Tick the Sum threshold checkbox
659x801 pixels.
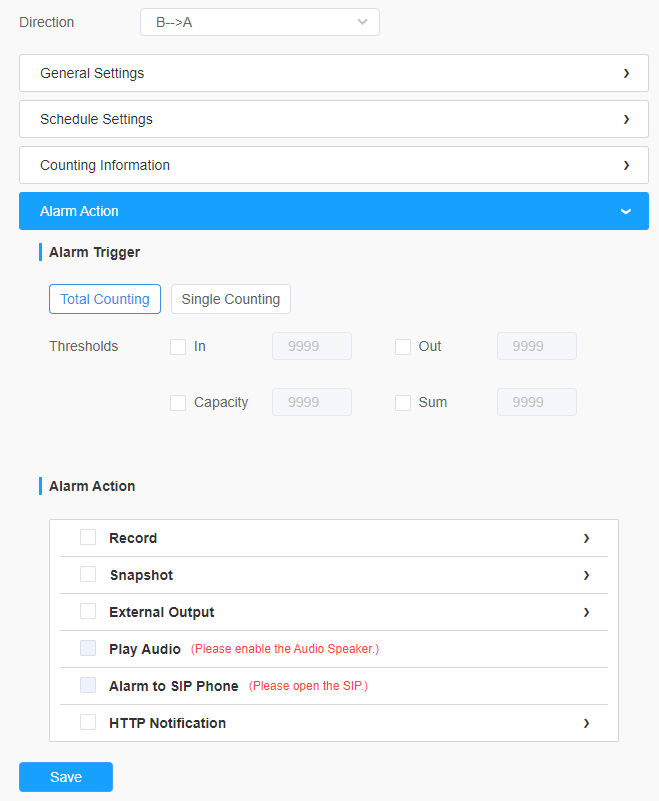(x=403, y=403)
